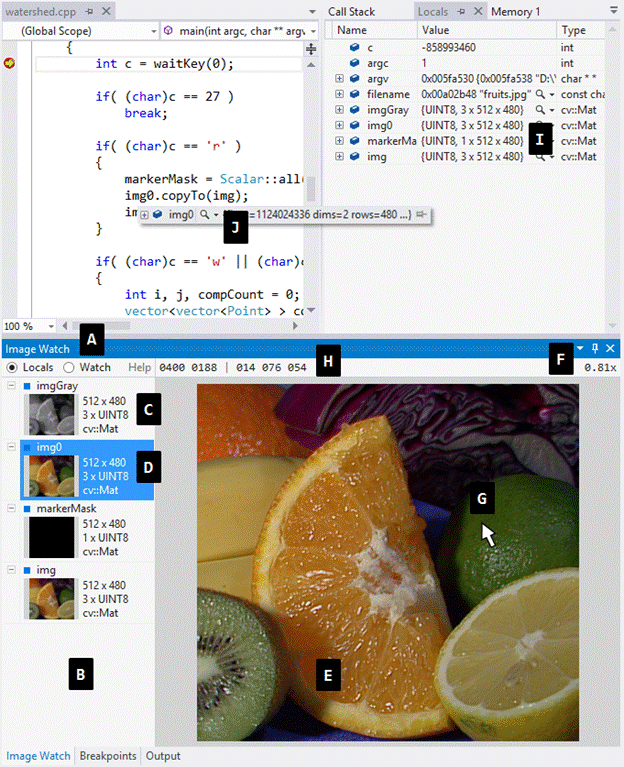
Task: Click the visualizer magnifier for imgGray row
Action: point(540,110)
